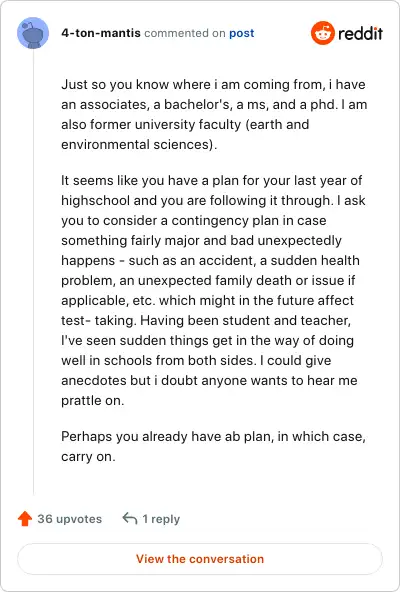Viewport: 400px width, 592px height.
Task: Click the paragraph starting "It seems like you"
Action: point(213,290)
